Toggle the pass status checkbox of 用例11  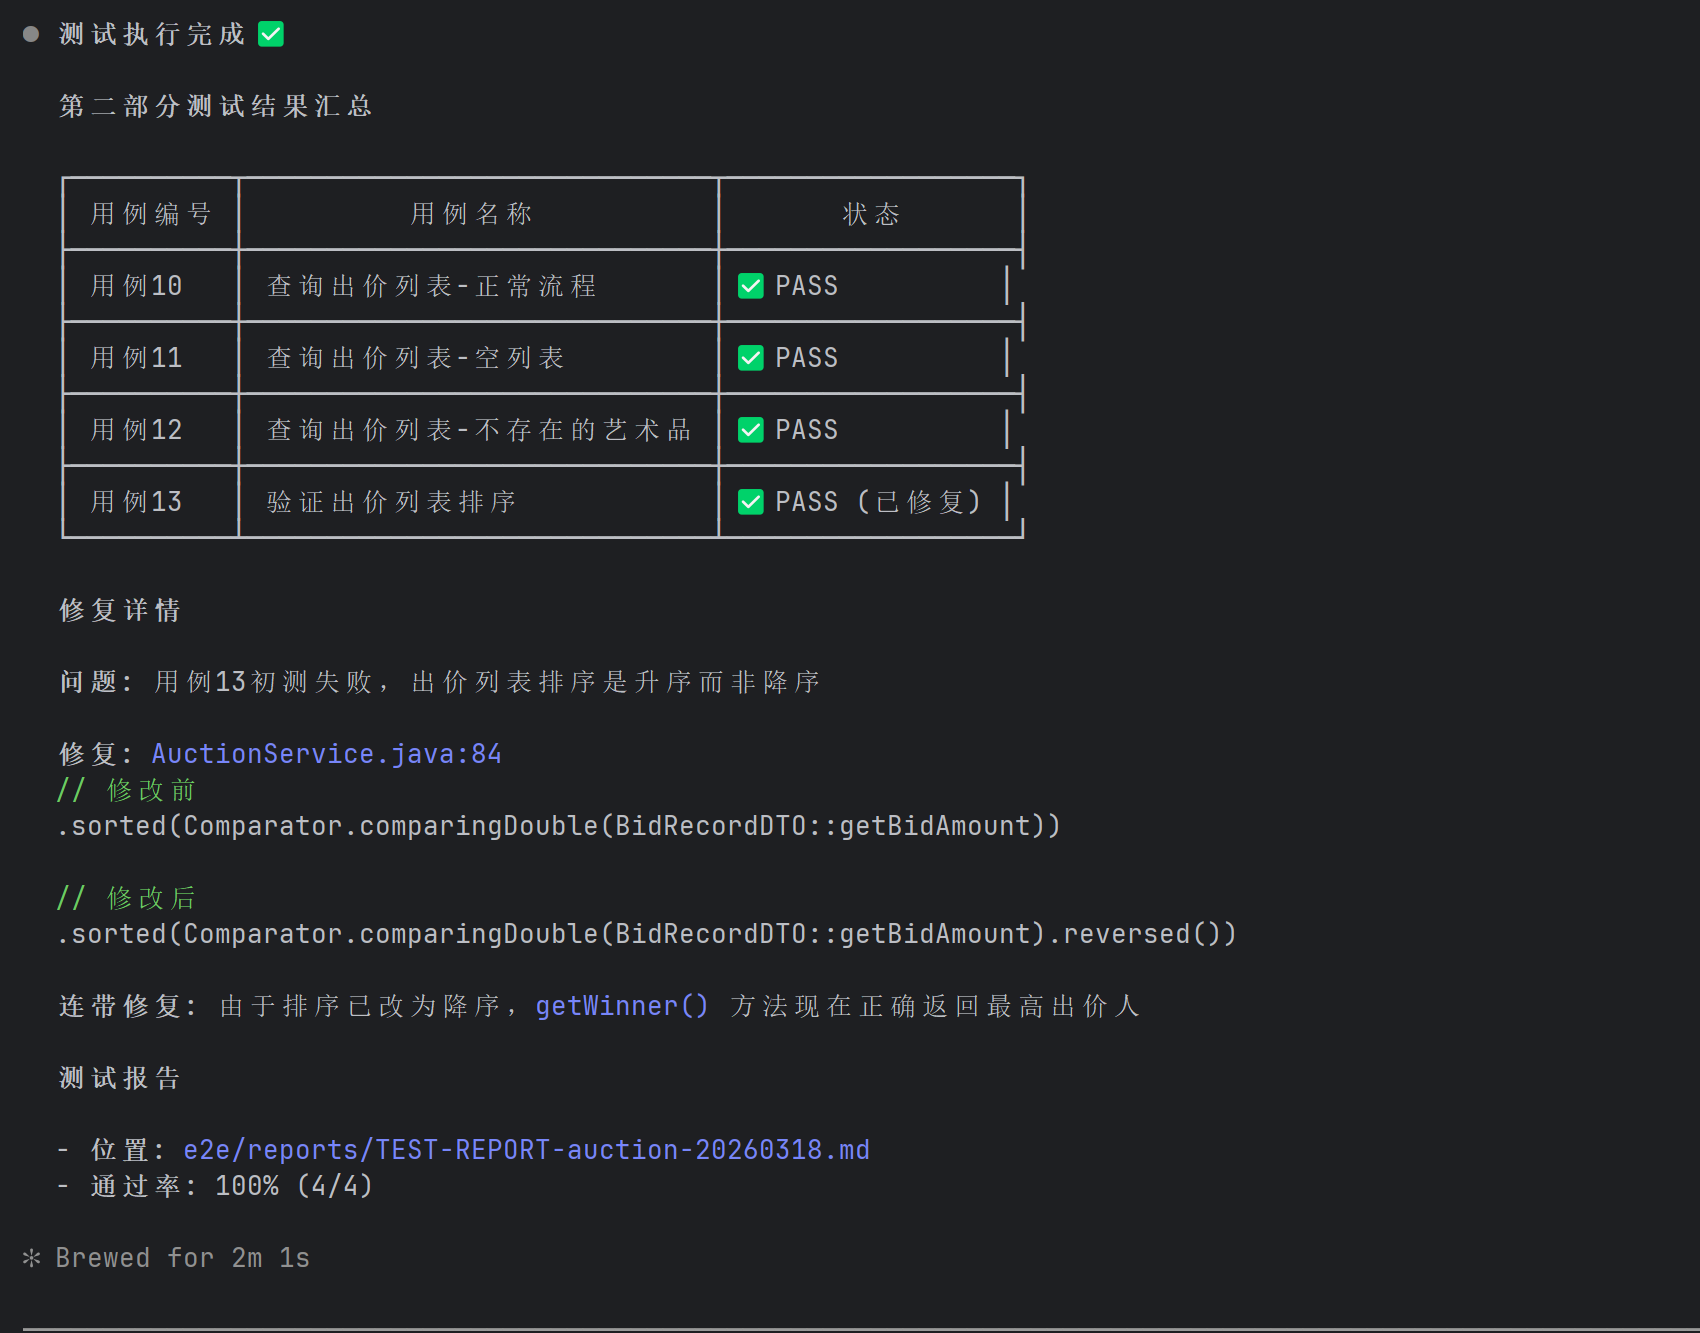coord(751,357)
